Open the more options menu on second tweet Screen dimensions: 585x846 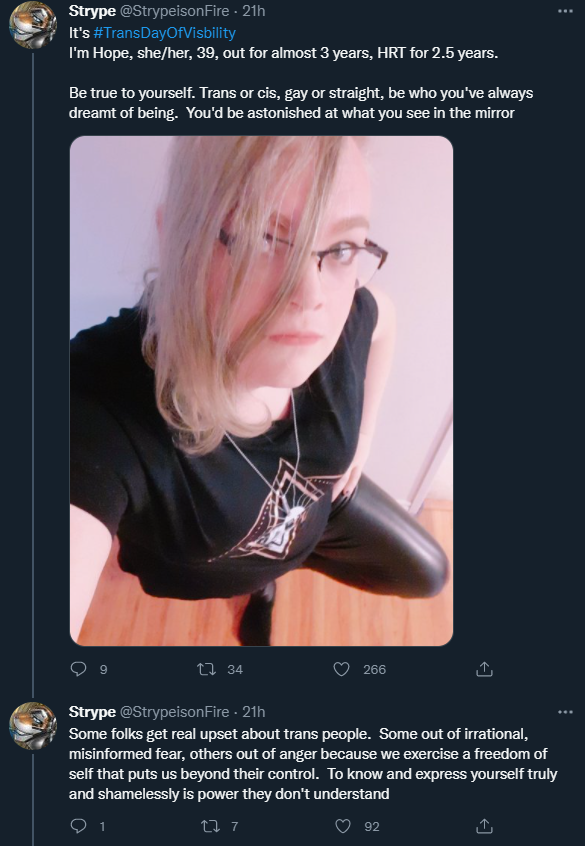point(565,712)
